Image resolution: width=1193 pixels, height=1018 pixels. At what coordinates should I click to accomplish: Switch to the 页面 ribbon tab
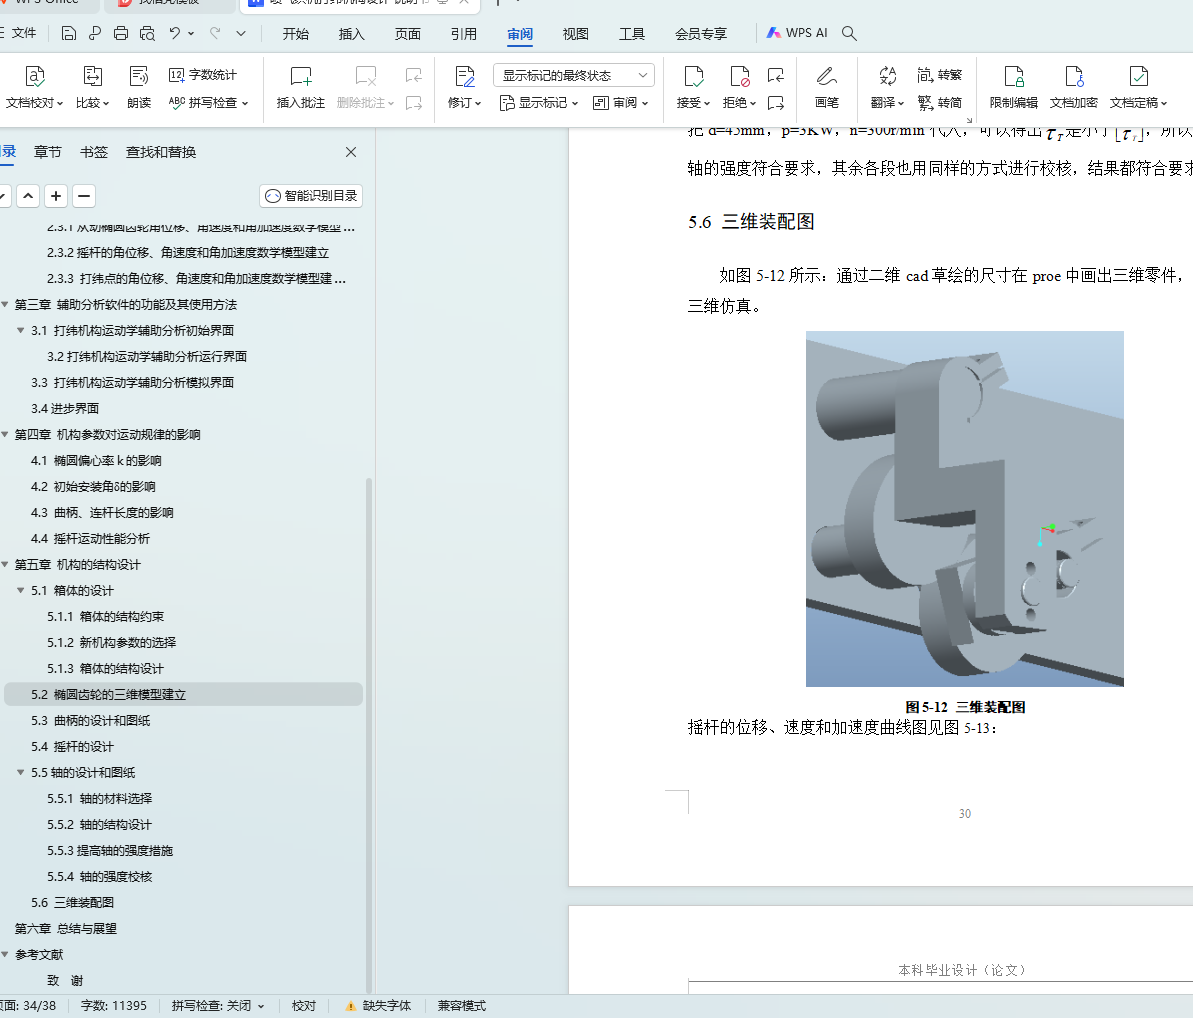tap(408, 33)
